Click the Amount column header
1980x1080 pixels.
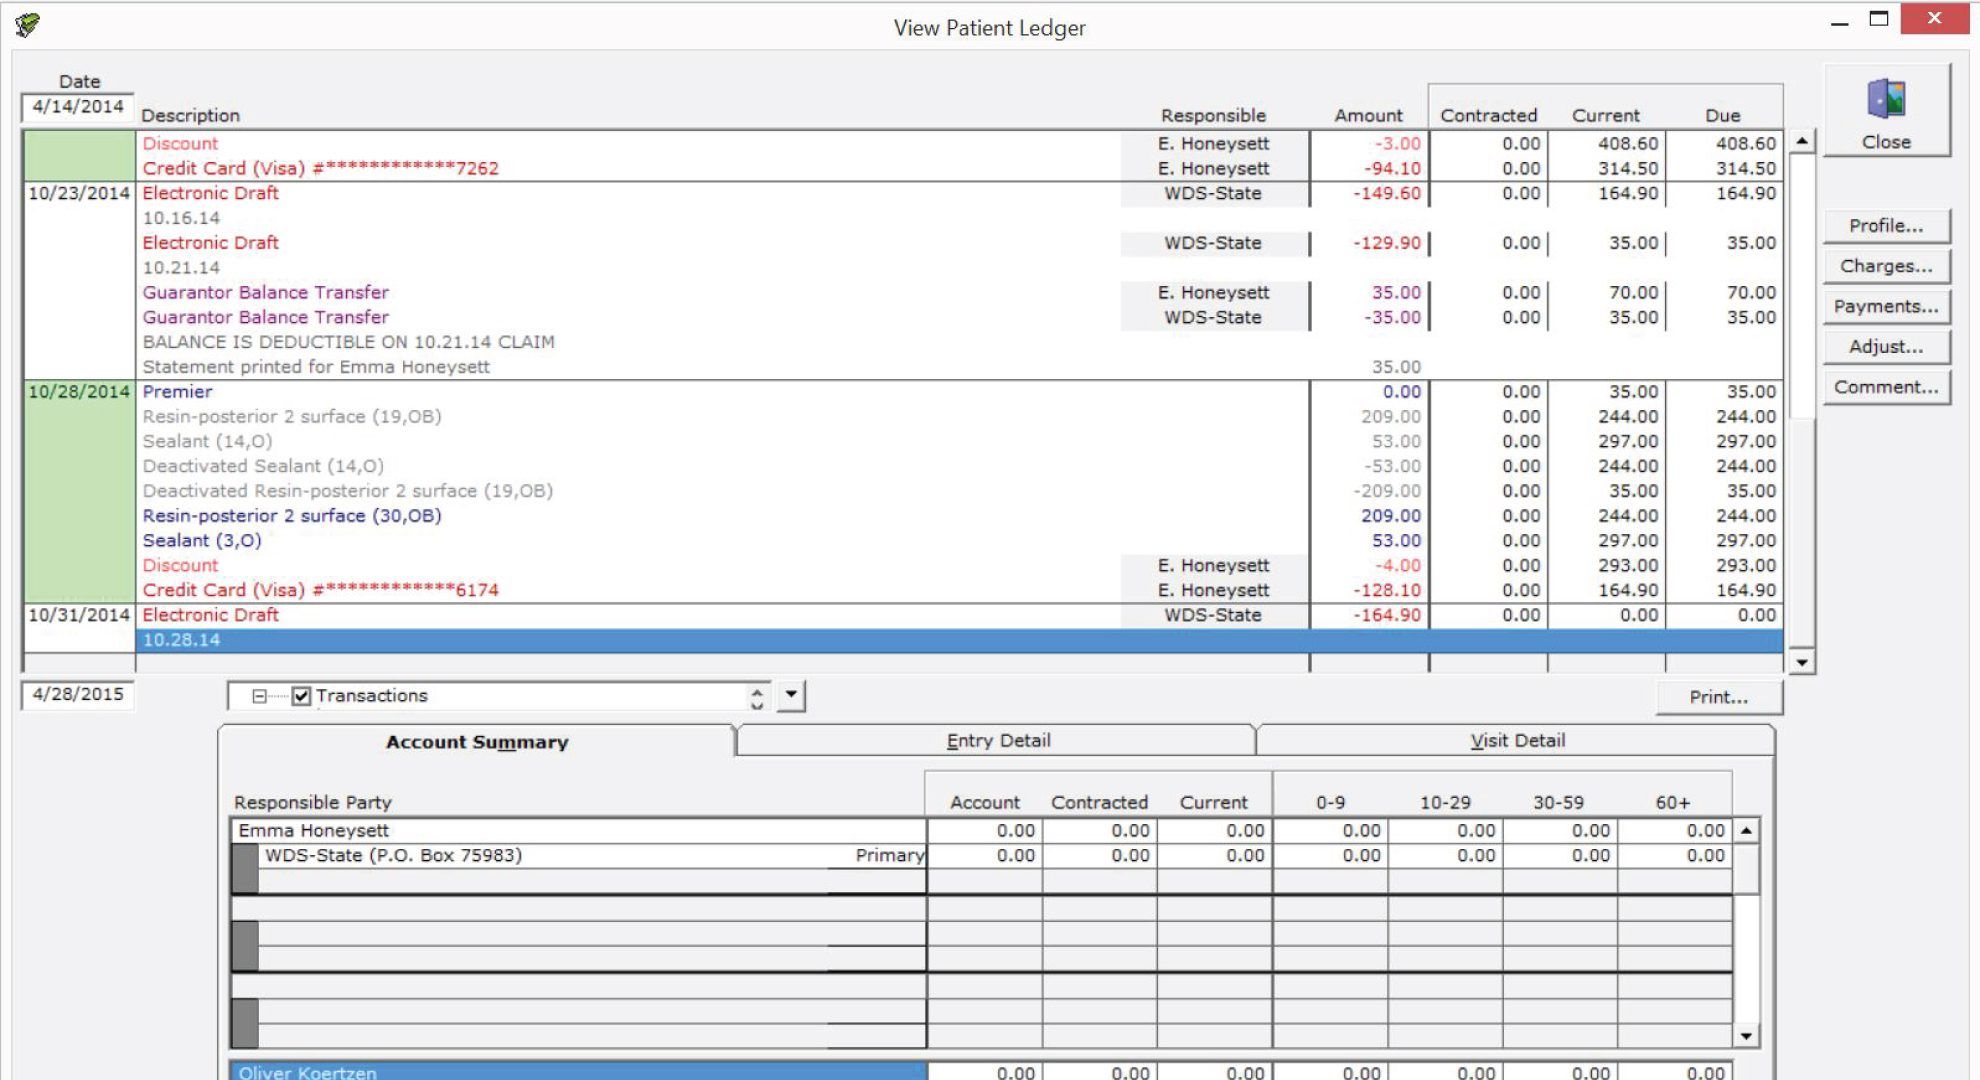(1368, 115)
